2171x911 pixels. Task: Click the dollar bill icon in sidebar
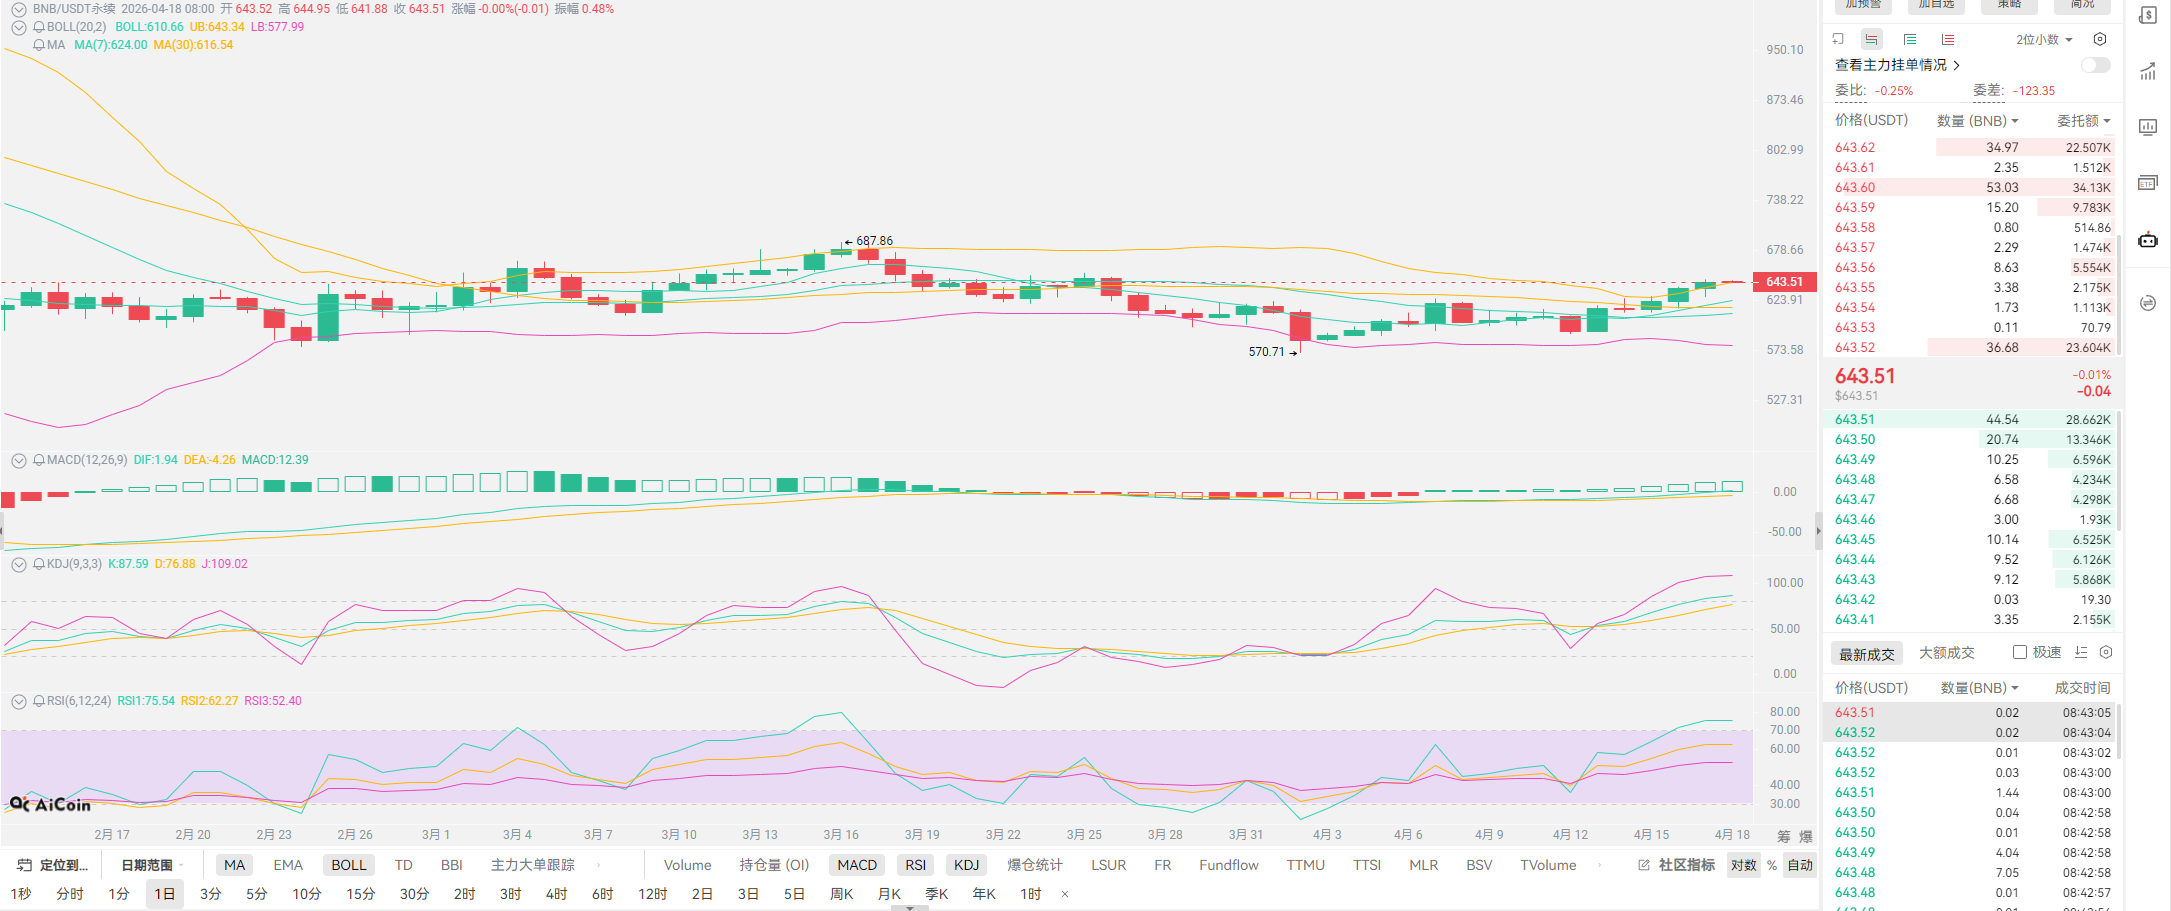pos(2147,15)
